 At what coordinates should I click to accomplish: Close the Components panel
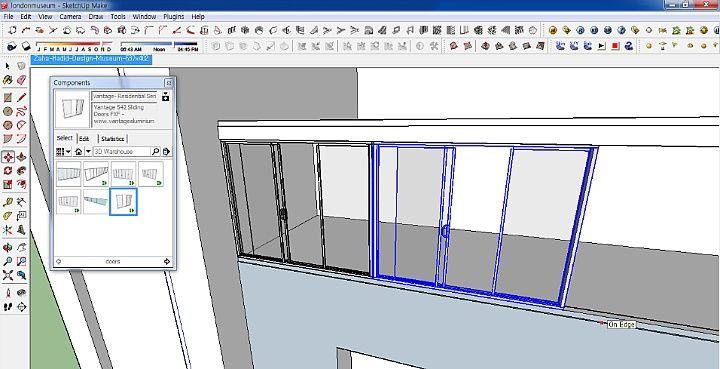click(x=169, y=83)
